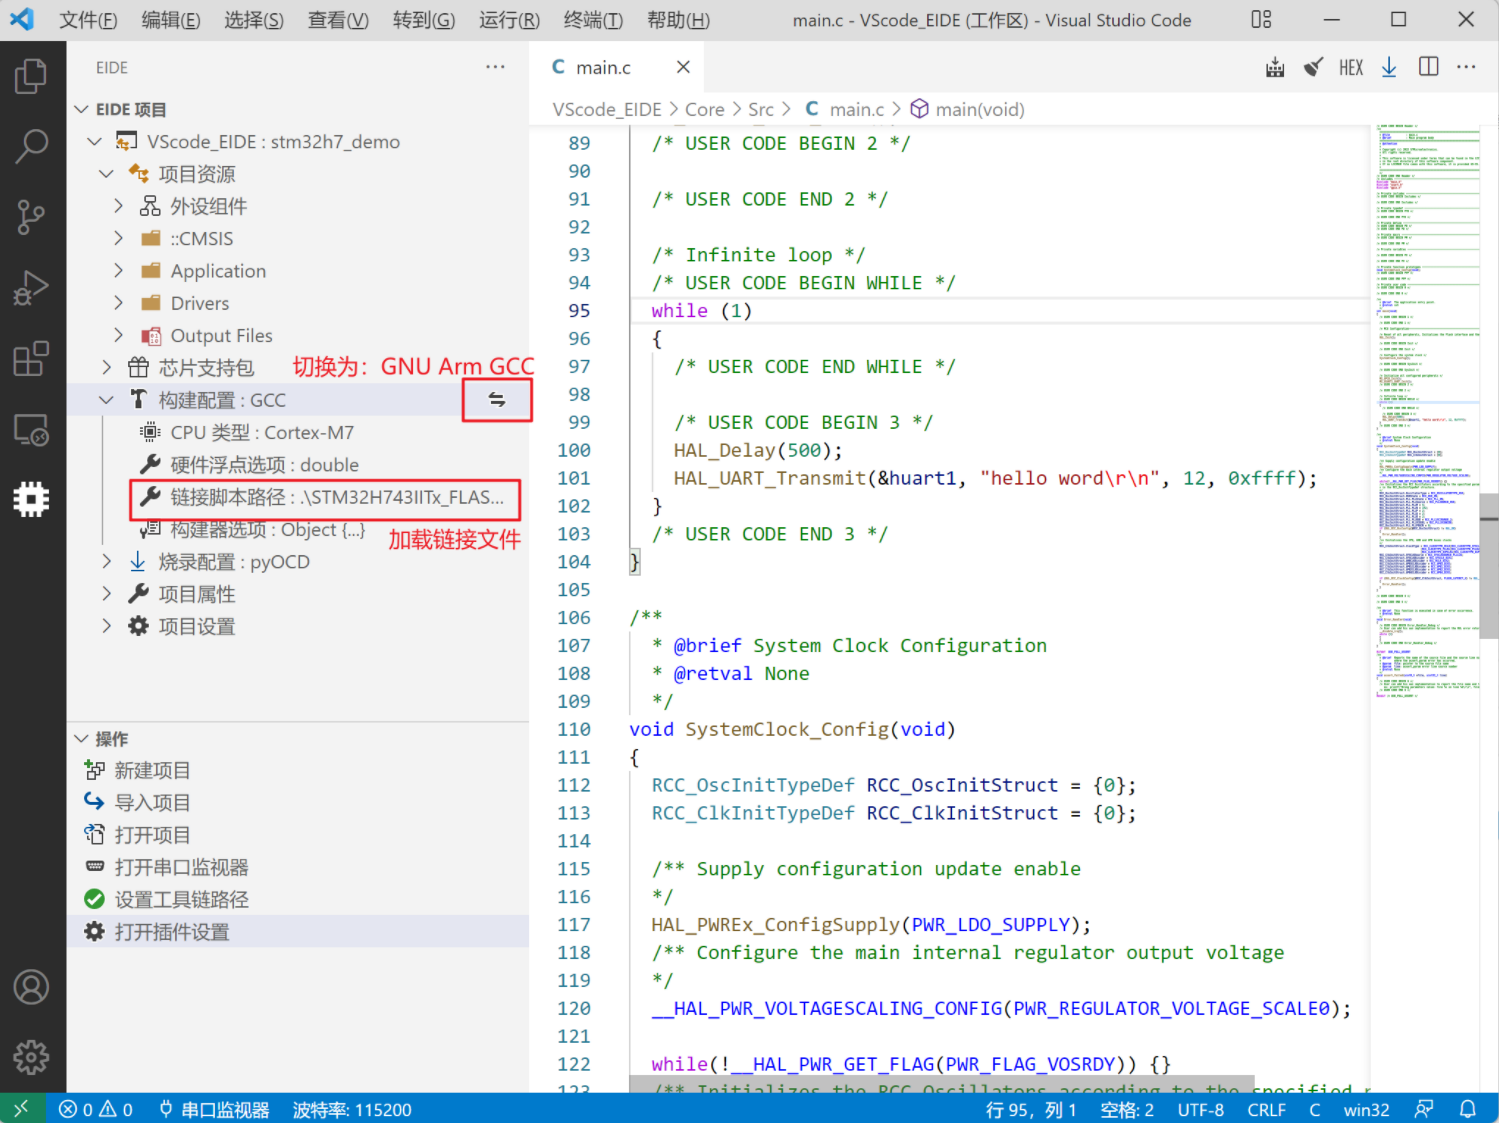Open EIDE panel More Actions ellipsis
The width and height of the screenshot is (1499, 1123).
pyautogui.click(x=495, y=67)
